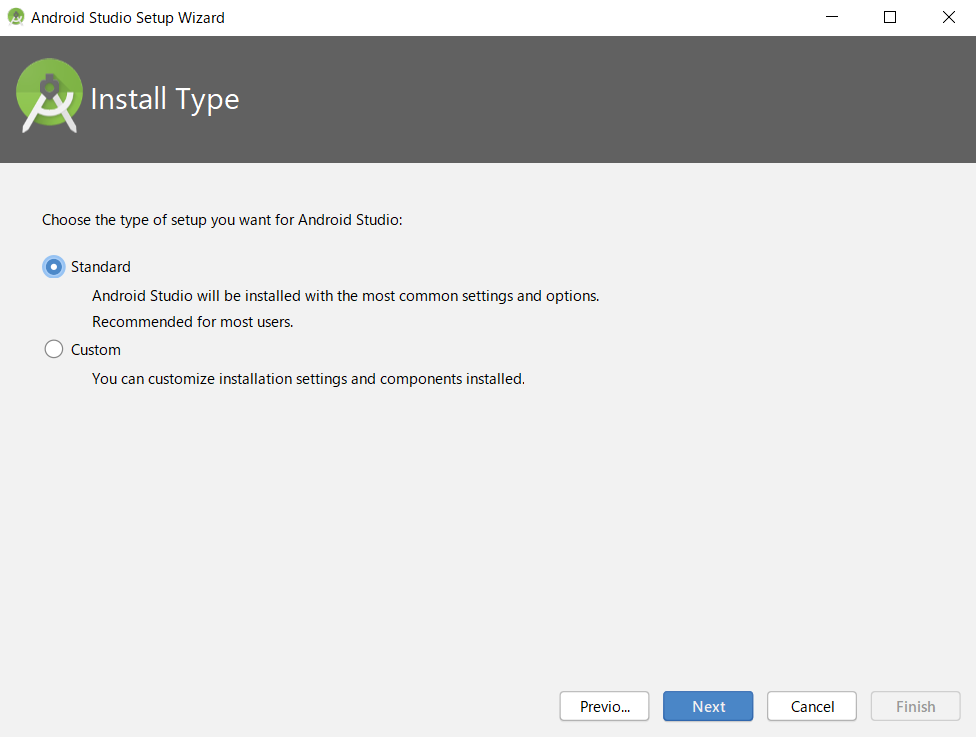Click the 'most common settings and options' description
This screenshot has width=976, height=737.
point(345,296)
